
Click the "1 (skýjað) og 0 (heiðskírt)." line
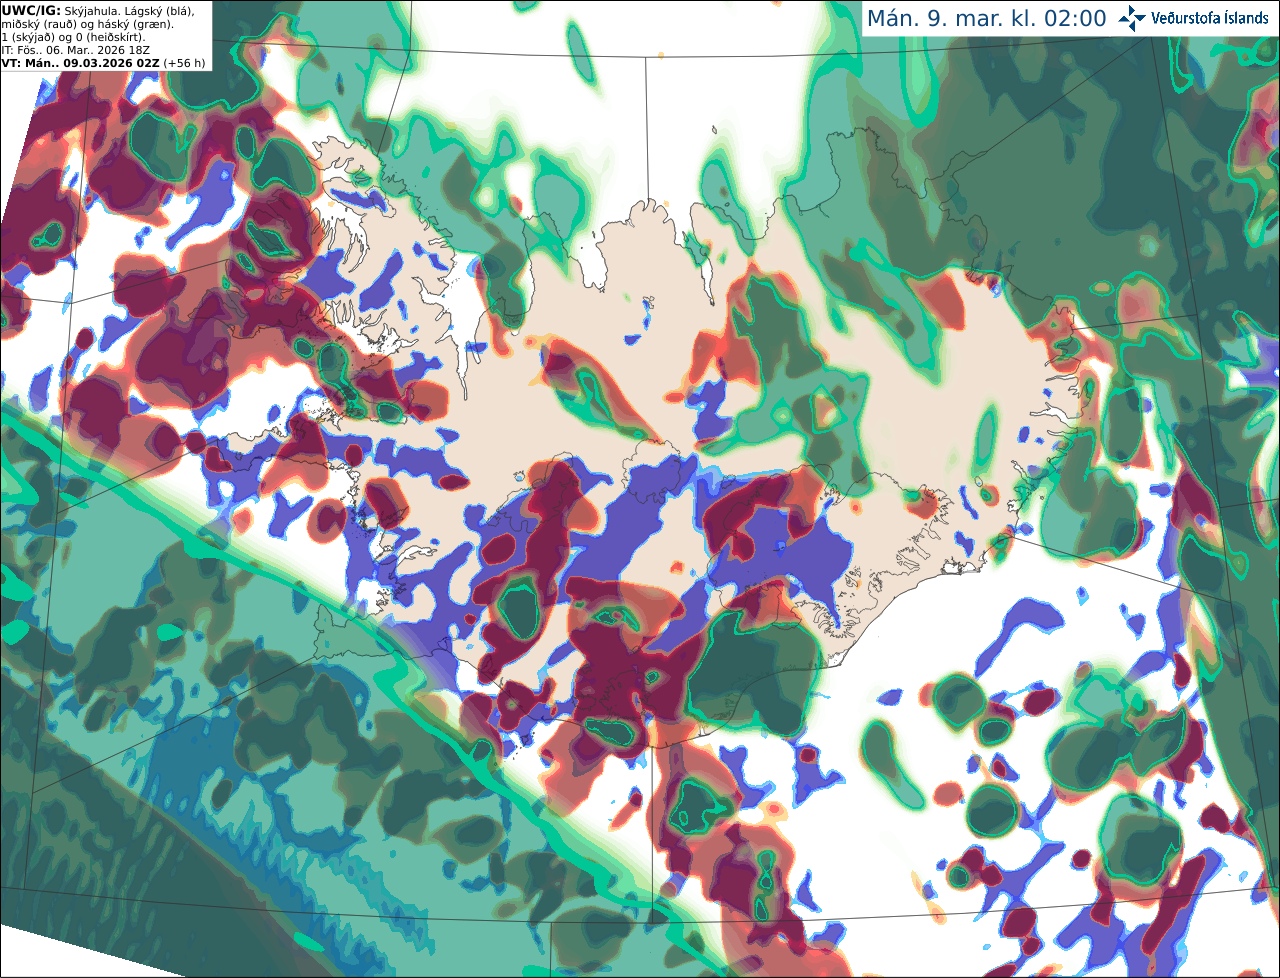73,37
